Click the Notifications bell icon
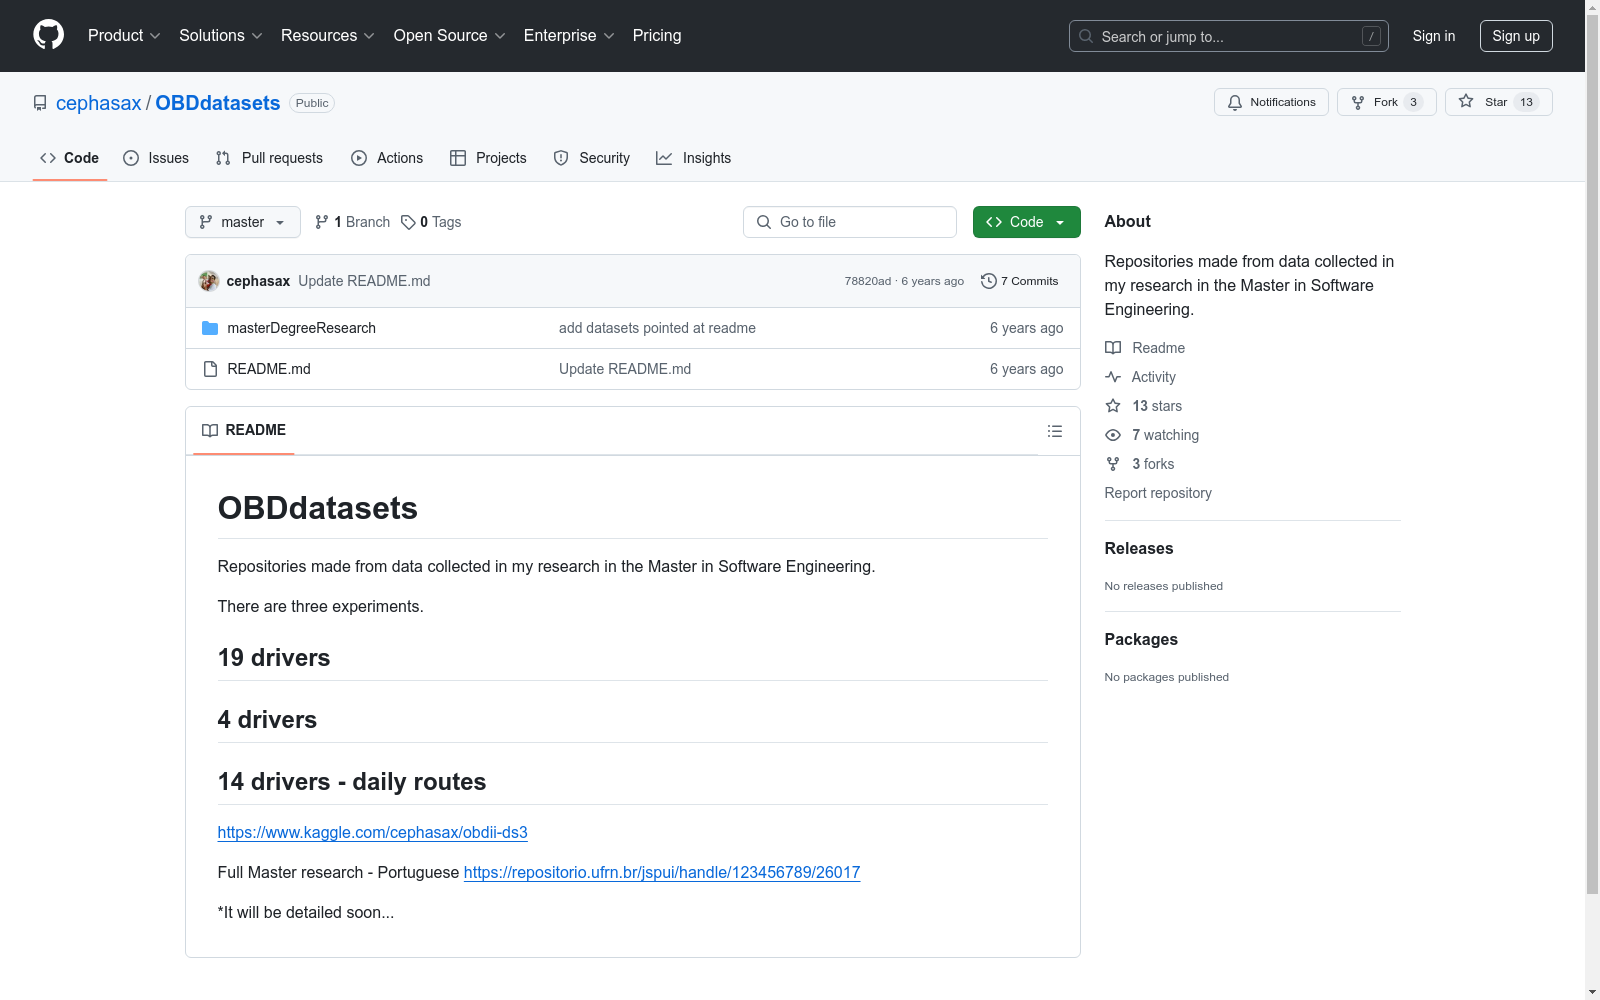Screen dimensions: 1600x1000 [1235, 102]
